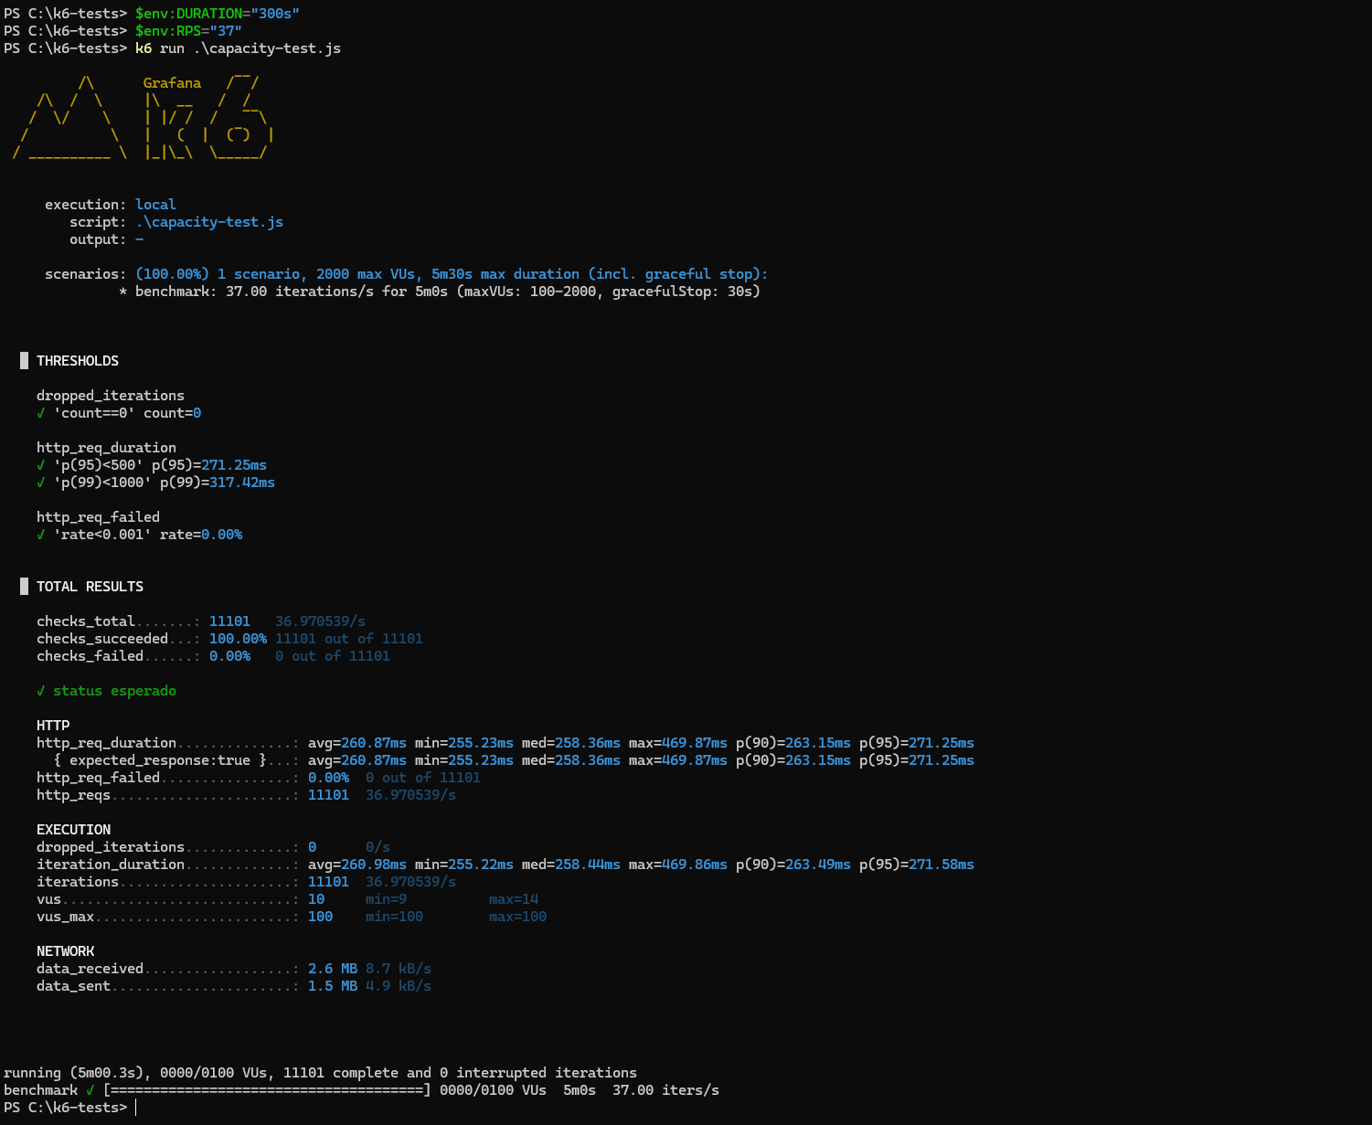Image resolution: width=1372 pixels, height=1125 pixels.
Task: Click the 'k6 run' command on the third prompt line
Action: pyautogui.click(x=238, y=48)
